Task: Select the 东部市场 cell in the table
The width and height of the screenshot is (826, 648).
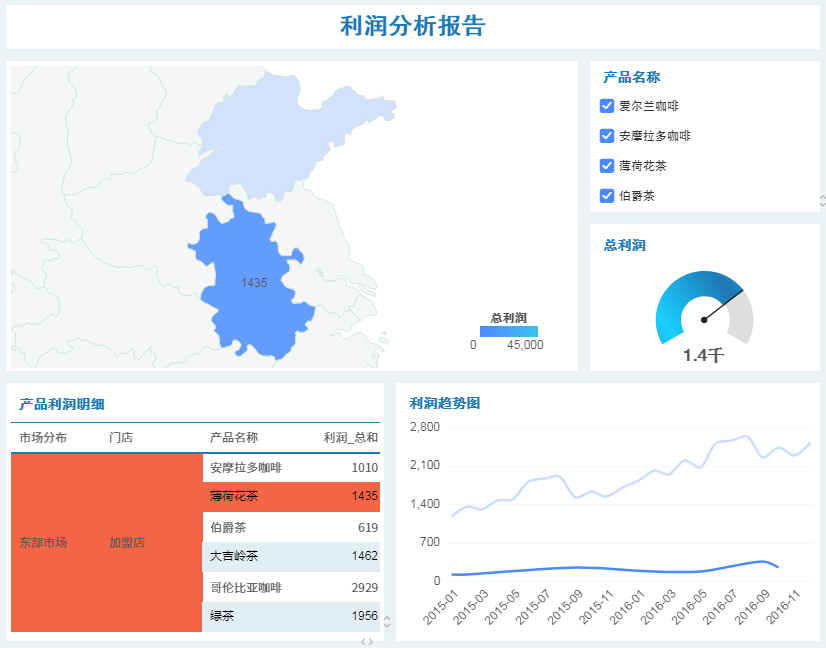Action: (42, 542)
